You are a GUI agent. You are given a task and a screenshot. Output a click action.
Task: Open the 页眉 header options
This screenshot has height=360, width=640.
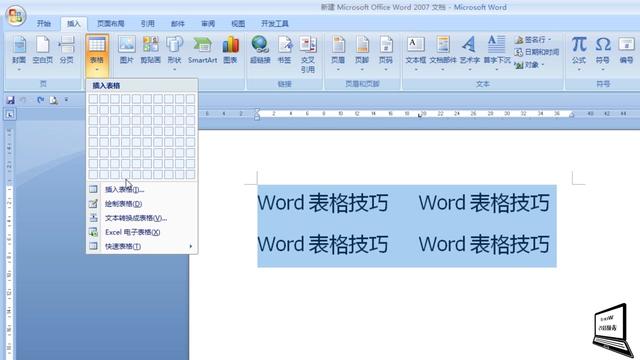[x=338, y=53]
